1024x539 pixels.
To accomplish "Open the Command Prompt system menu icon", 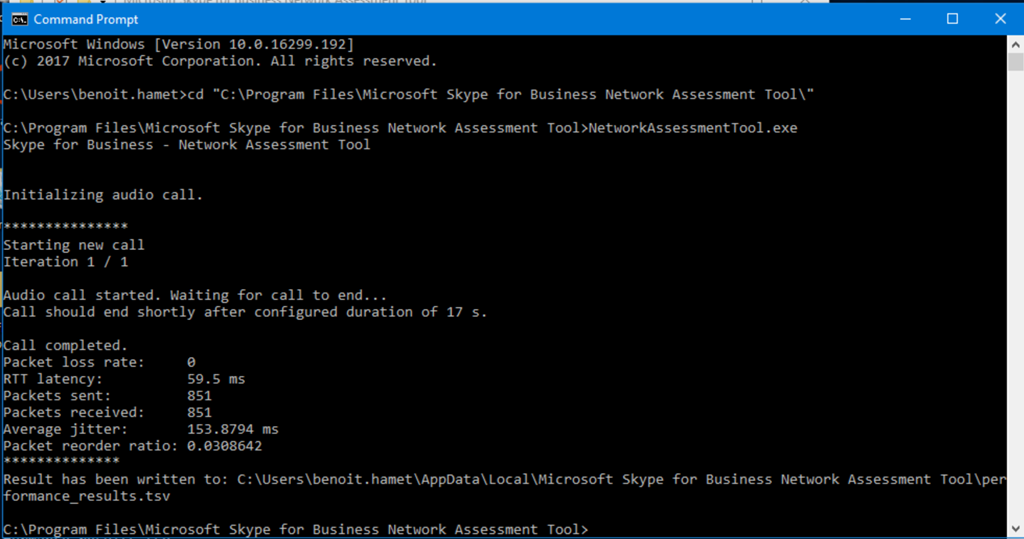I will (17, 19).
